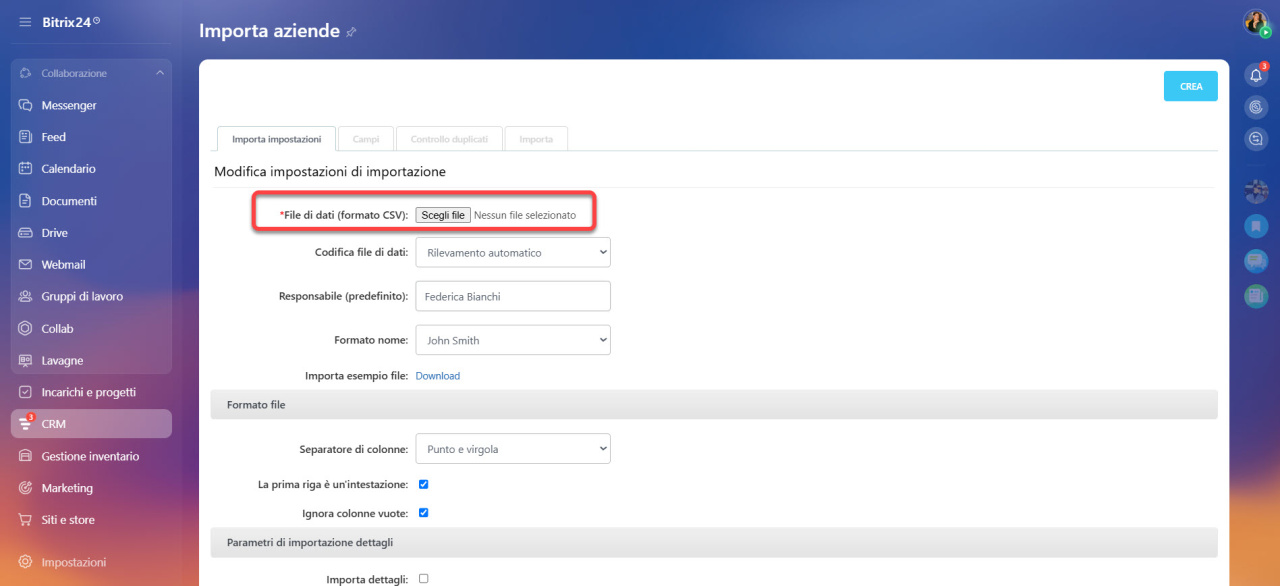1280x586 pixels.
Task: Select the 'Importa' tab
Action: pyautogui.click(x=536, y=139)
